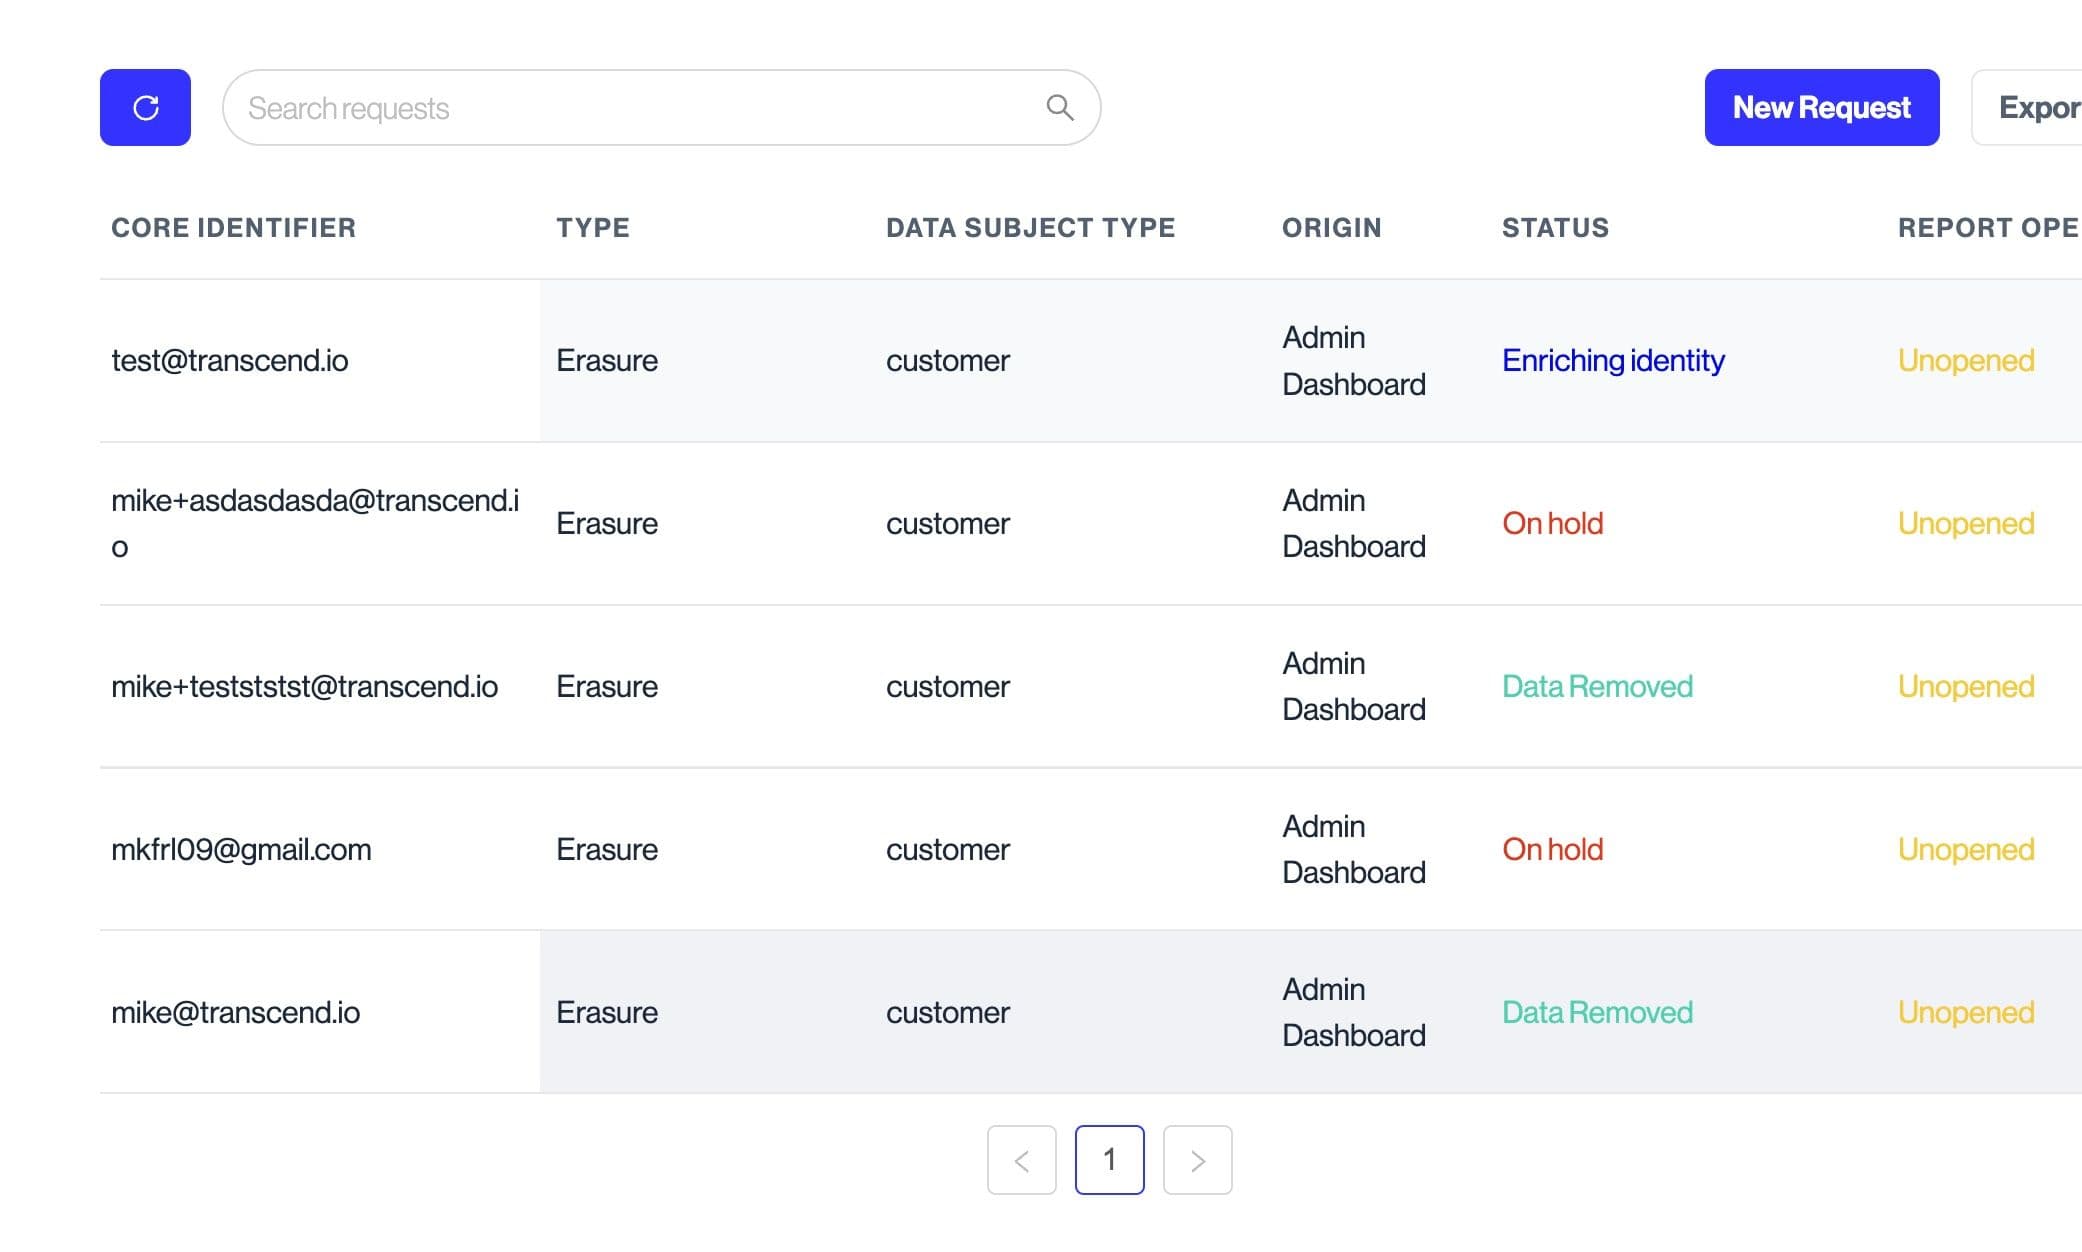Click the magnifying glass search icon
The height and width of the screenshot is (1252, 2082).
[x=1059, y=108]
